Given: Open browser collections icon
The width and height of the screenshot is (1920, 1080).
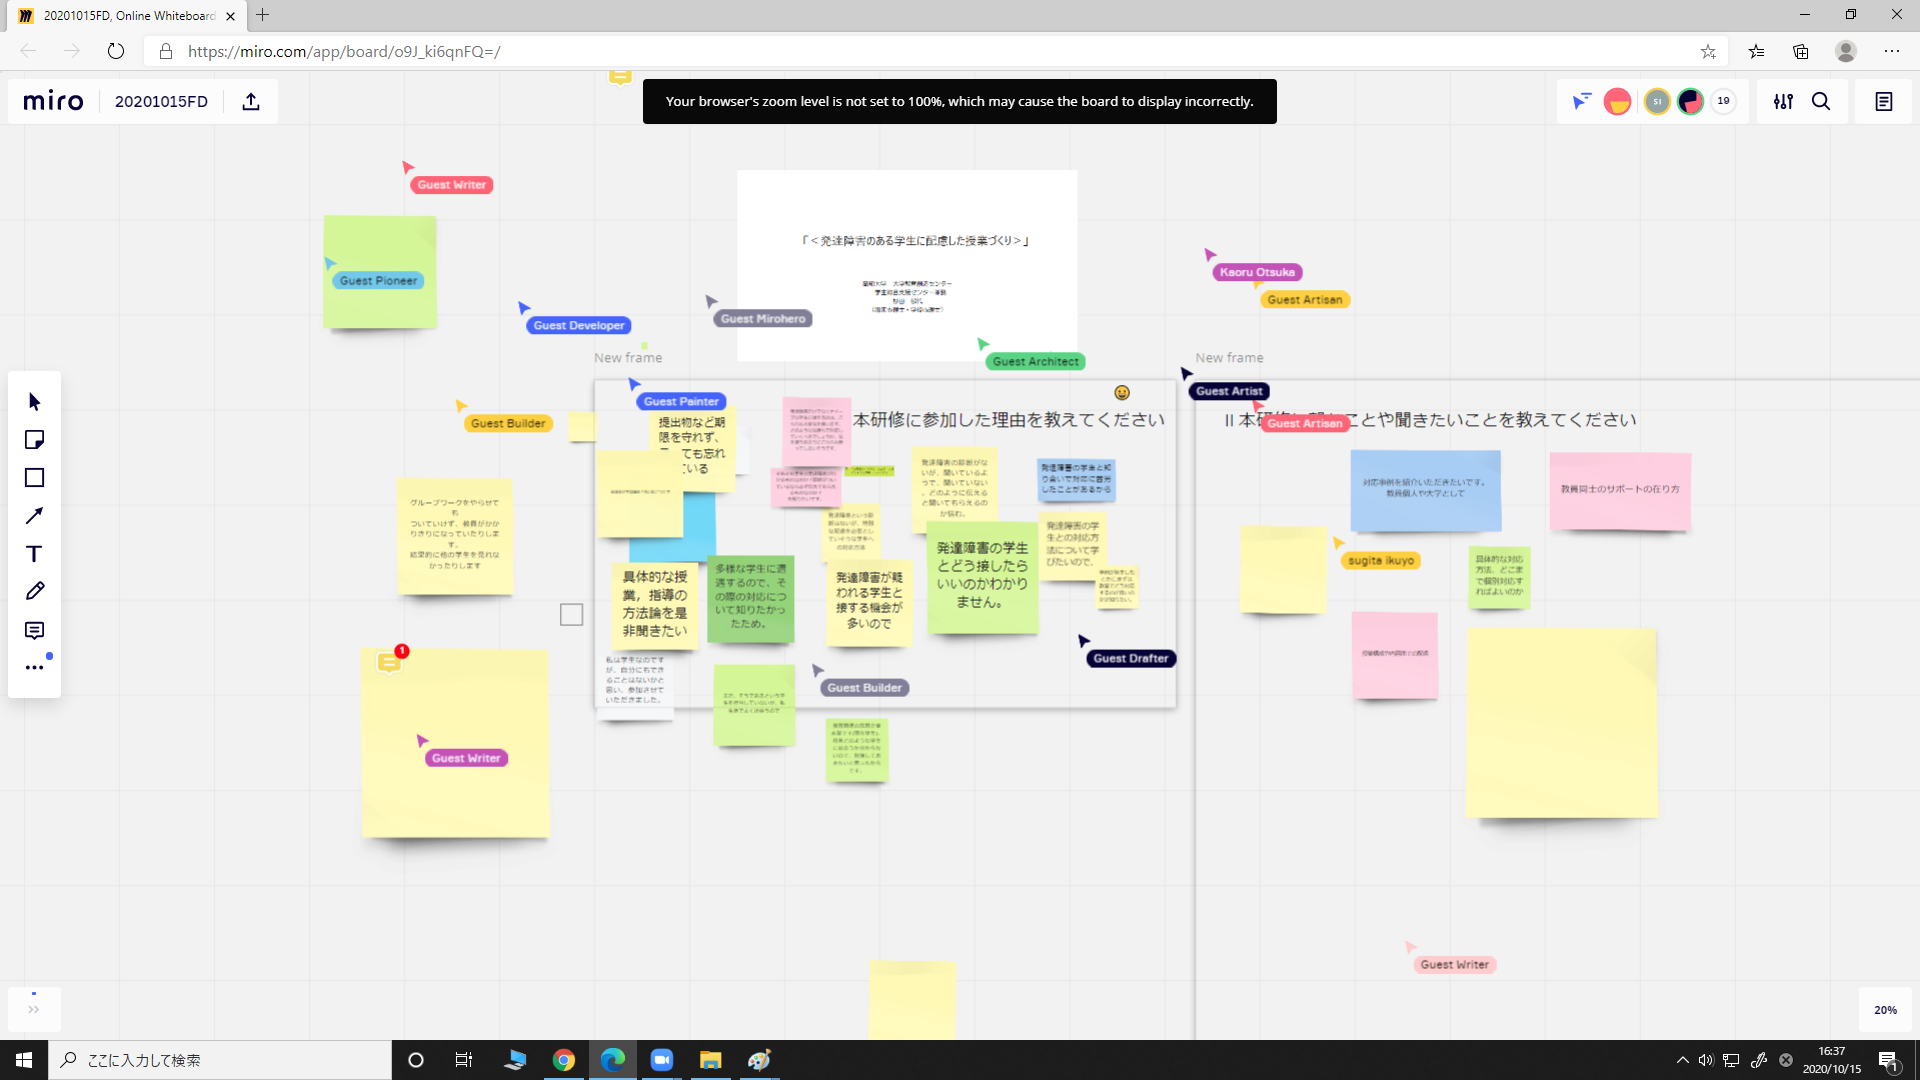Looking at the screenshot, I should click(1801, 51).
